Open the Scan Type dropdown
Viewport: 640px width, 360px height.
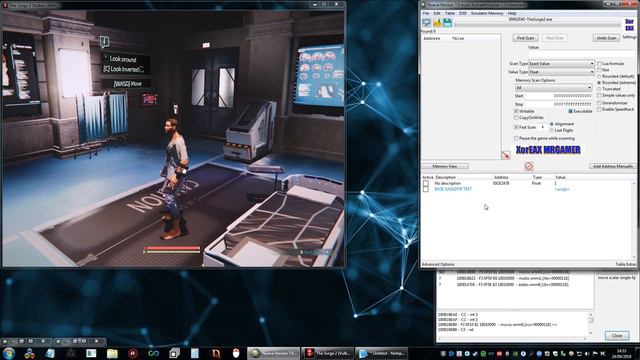561,64
